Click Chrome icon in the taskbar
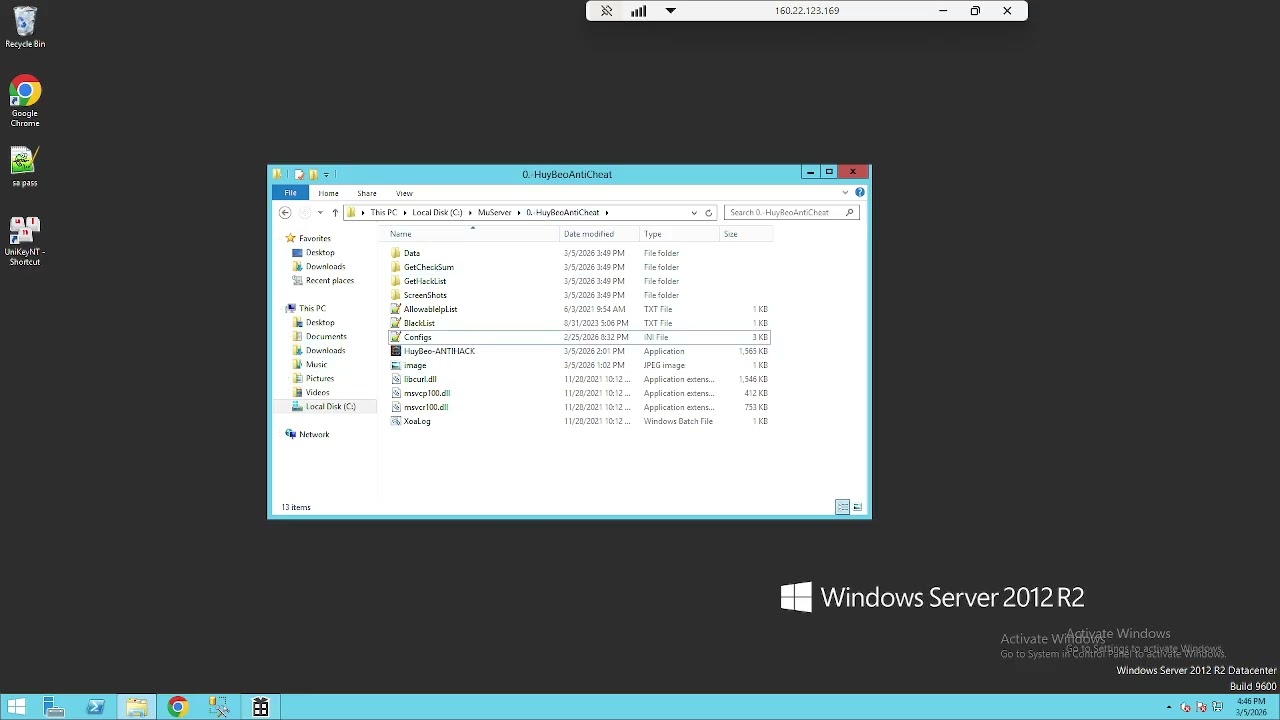 (x=178, y=707)
